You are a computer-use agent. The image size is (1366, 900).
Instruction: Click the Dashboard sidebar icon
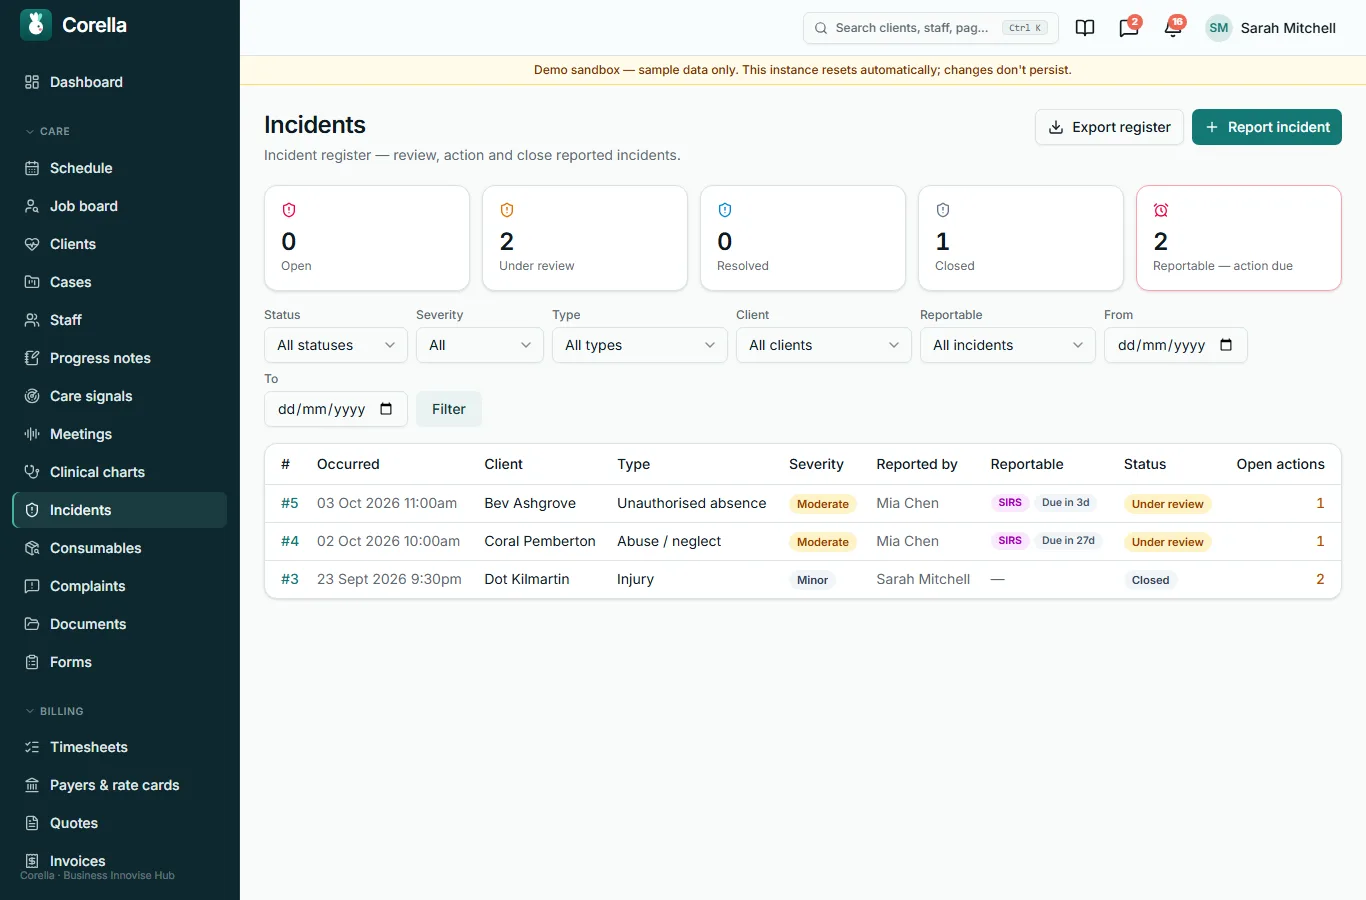tap(32, 82)
